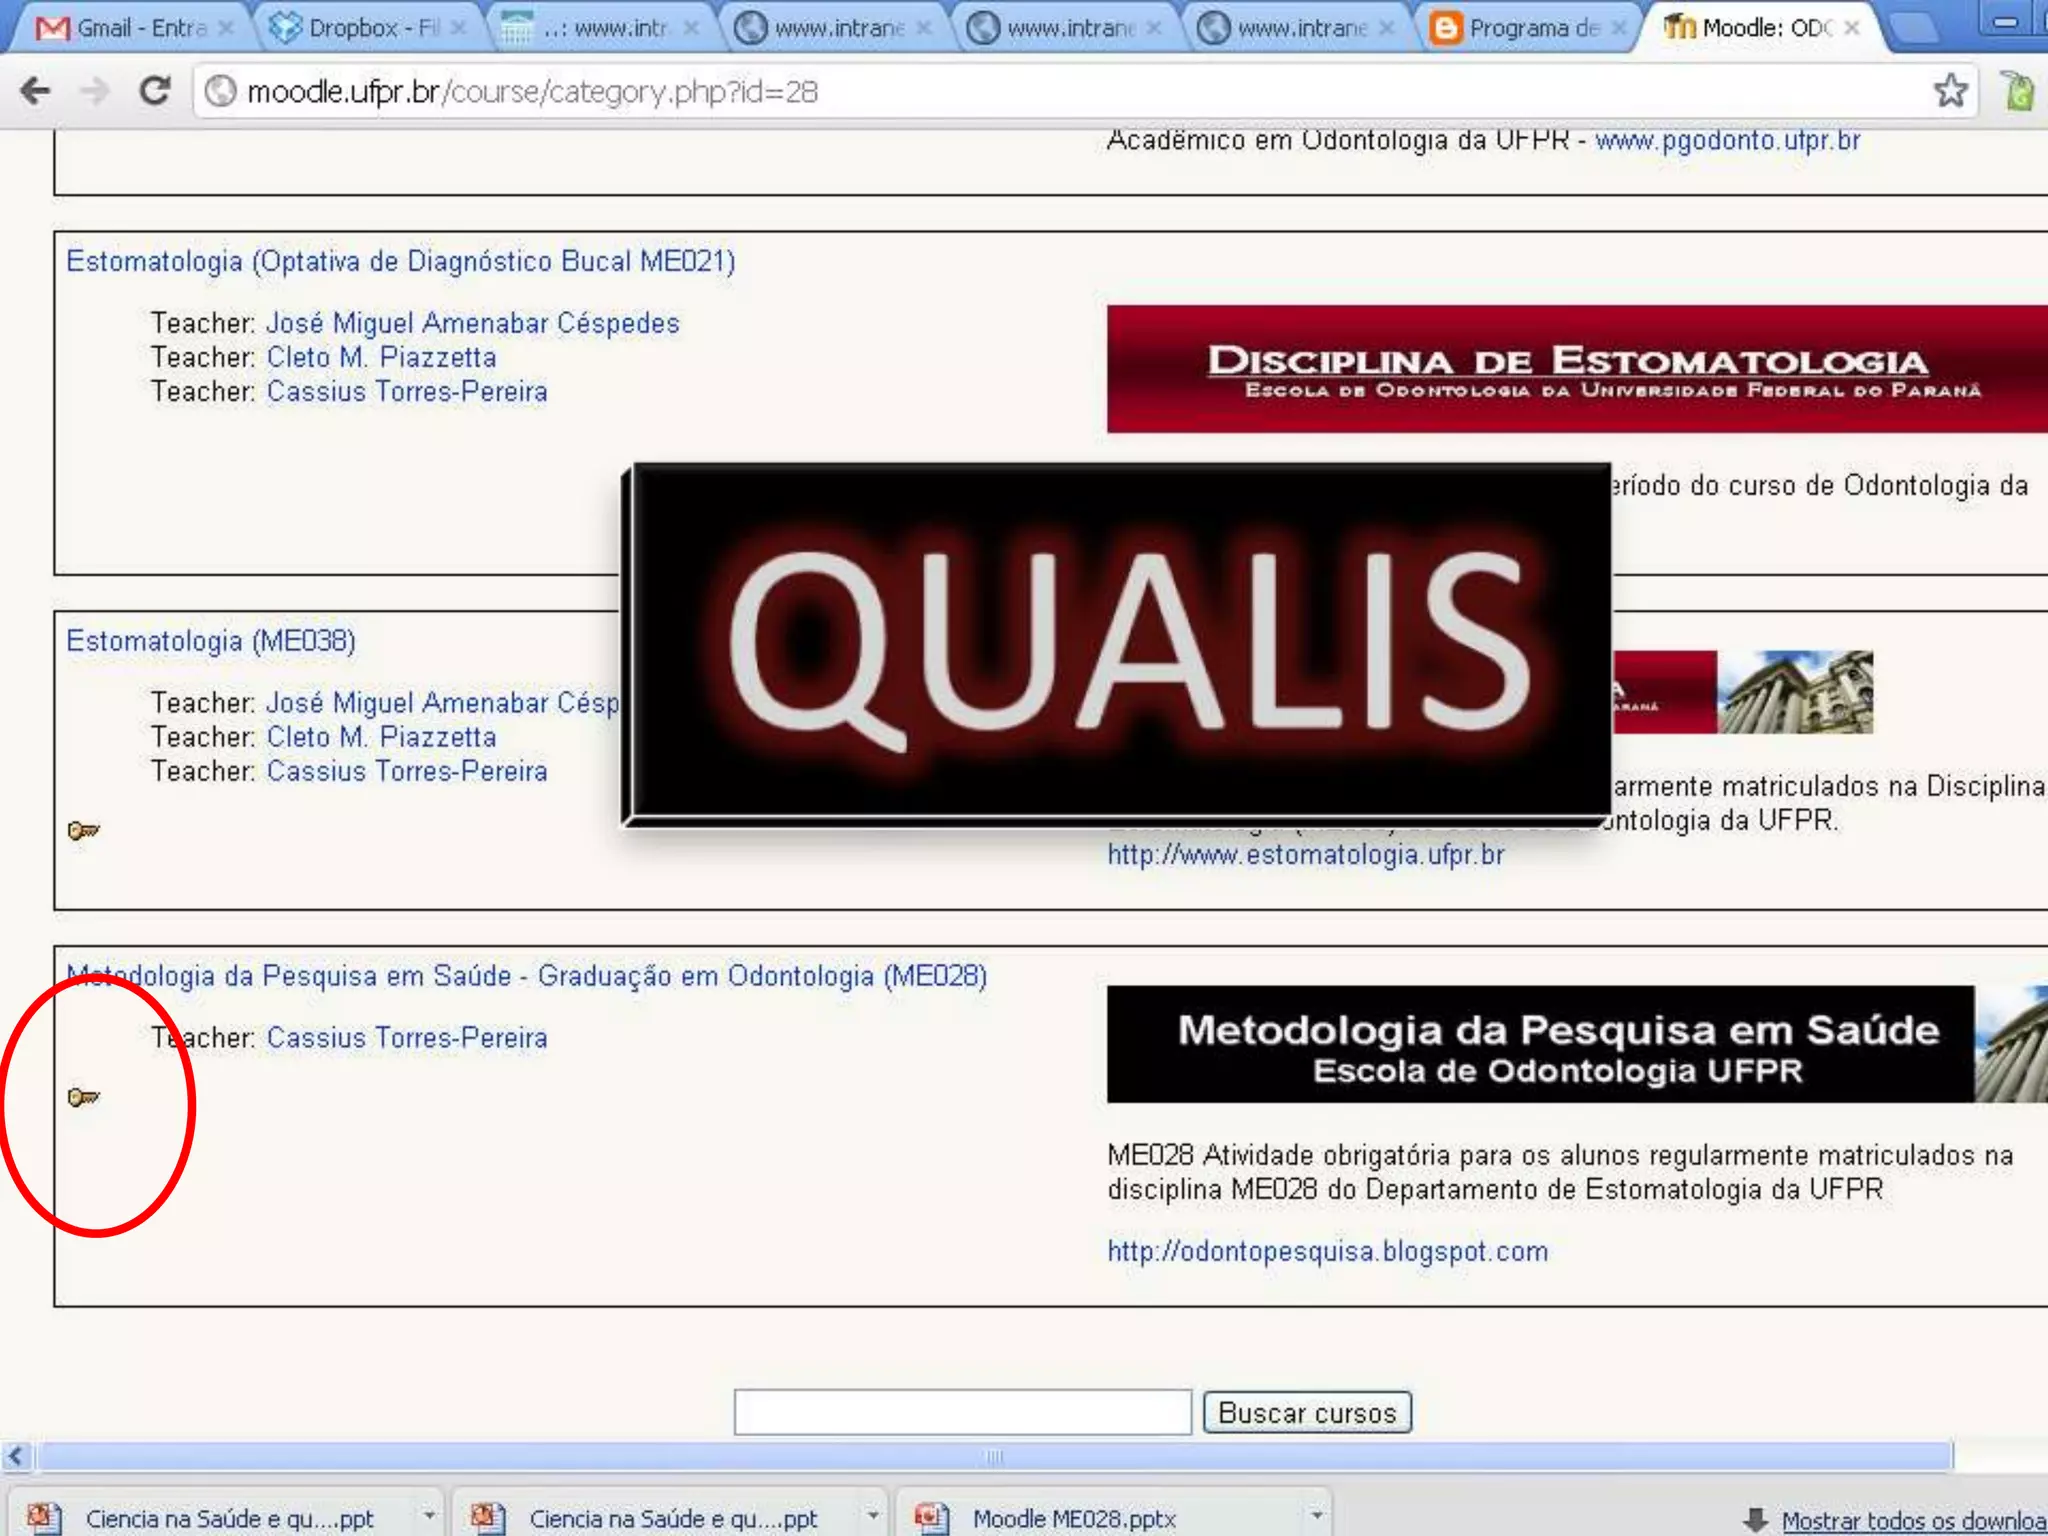This screenshot has height=1536, width=2048.
Task: Open the PowerPoint icon of Moodle ME028.pptx download
Action: [931, 1518]
